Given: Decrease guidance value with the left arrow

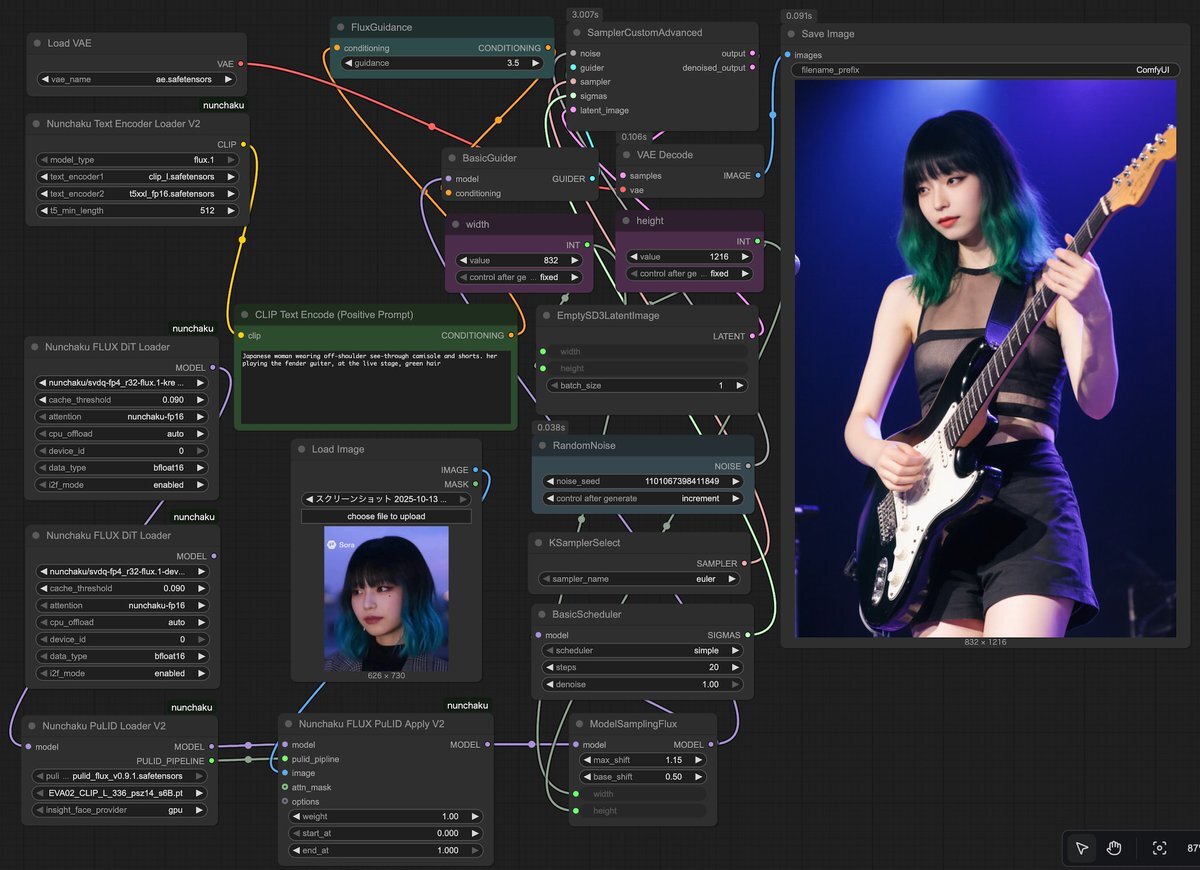Looking at the screenshot, I should (x=348, y=63).
